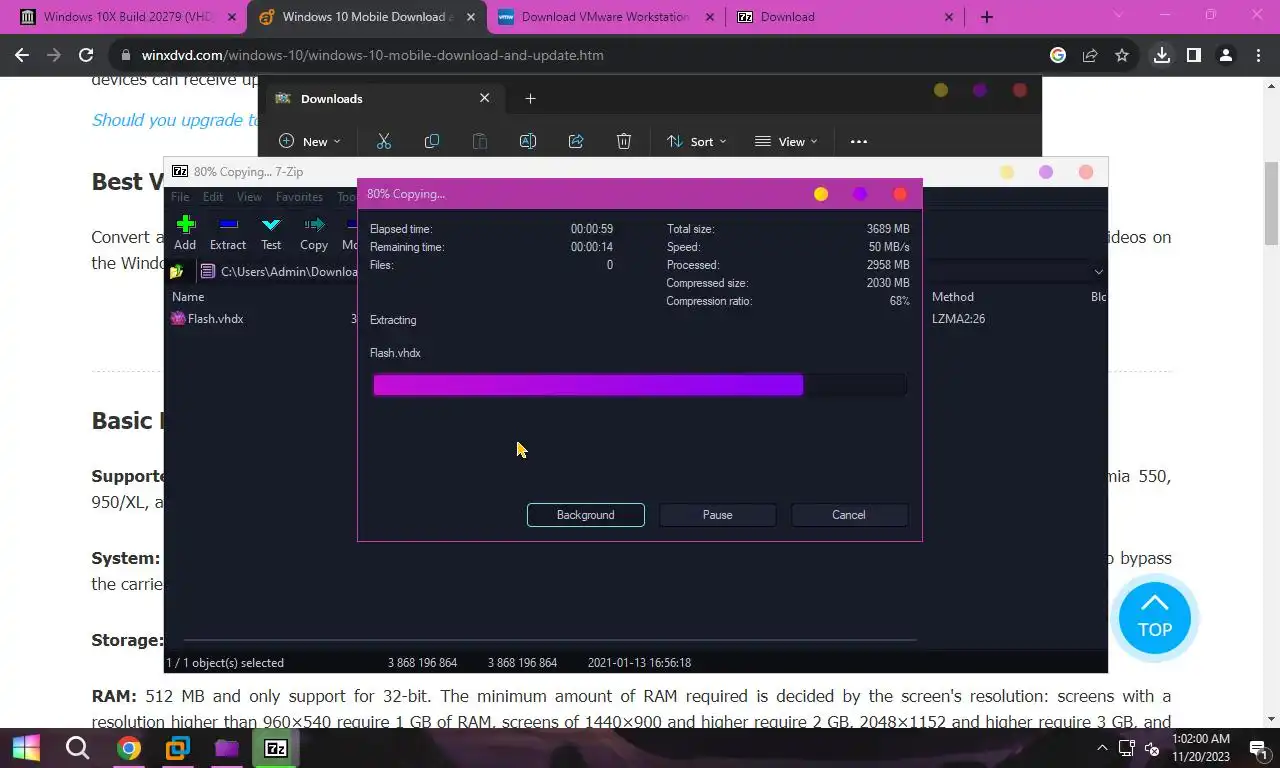Open the 7-Zip File menu
This screenshot has height=768, width=1280.
180,197
